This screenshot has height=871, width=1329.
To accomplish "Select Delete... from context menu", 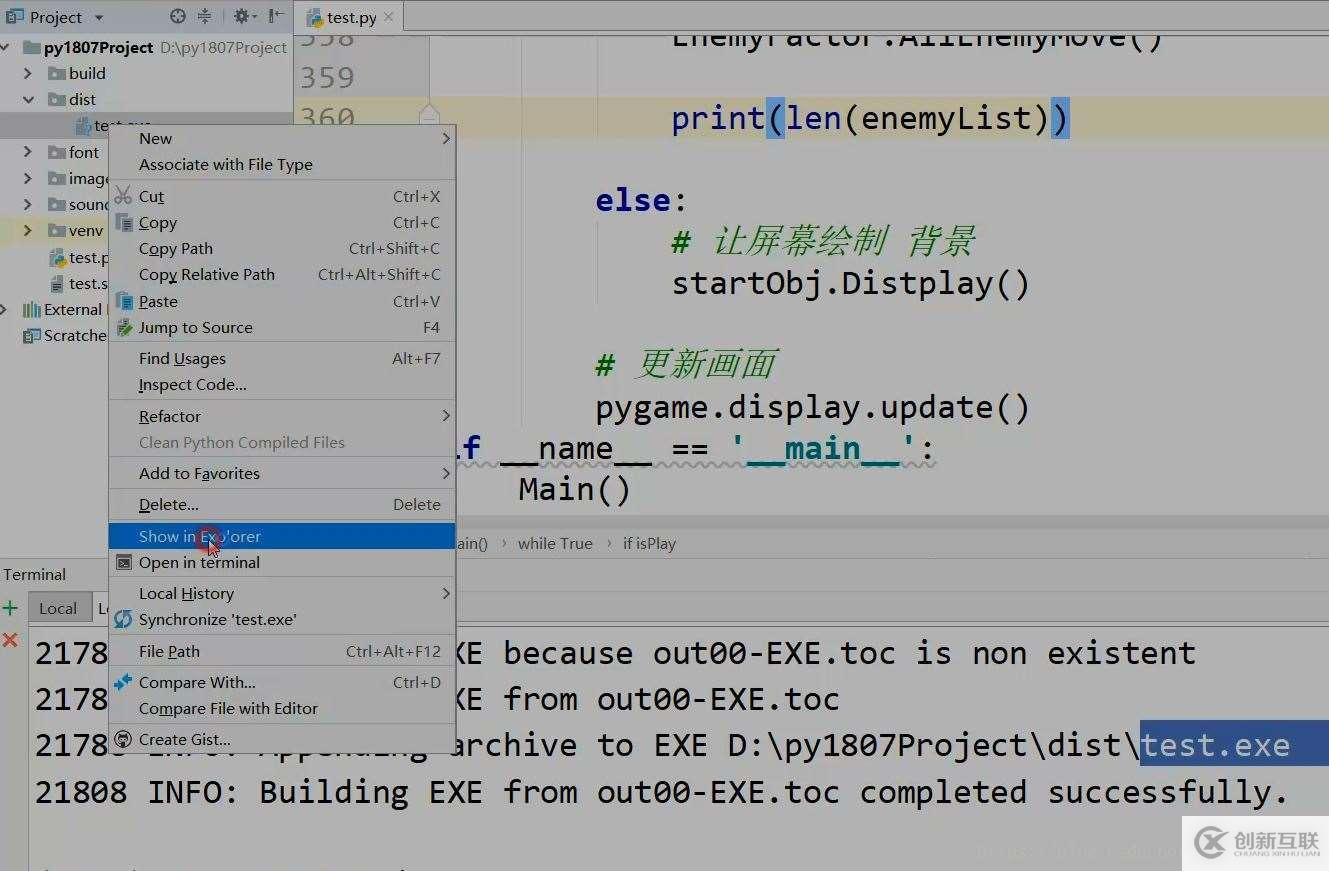I will [282, 504].
